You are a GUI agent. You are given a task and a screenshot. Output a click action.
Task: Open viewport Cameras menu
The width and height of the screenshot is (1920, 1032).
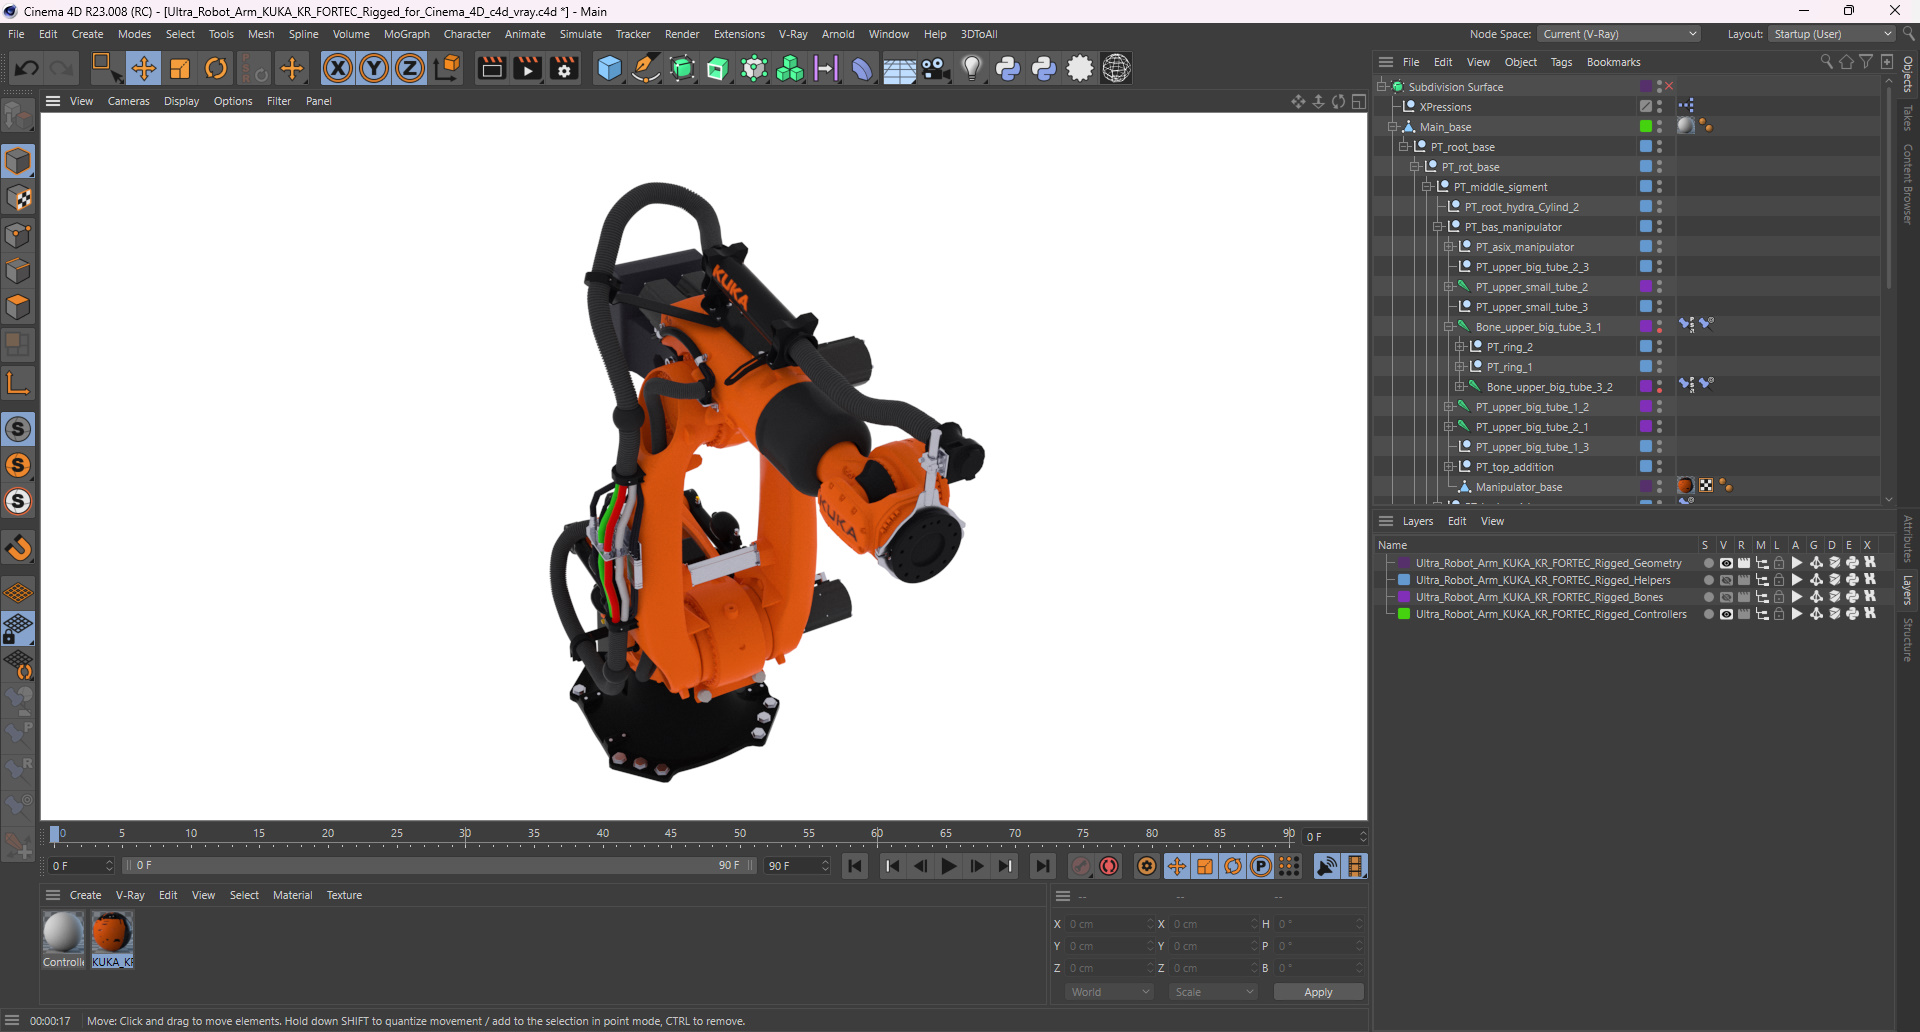129,101
